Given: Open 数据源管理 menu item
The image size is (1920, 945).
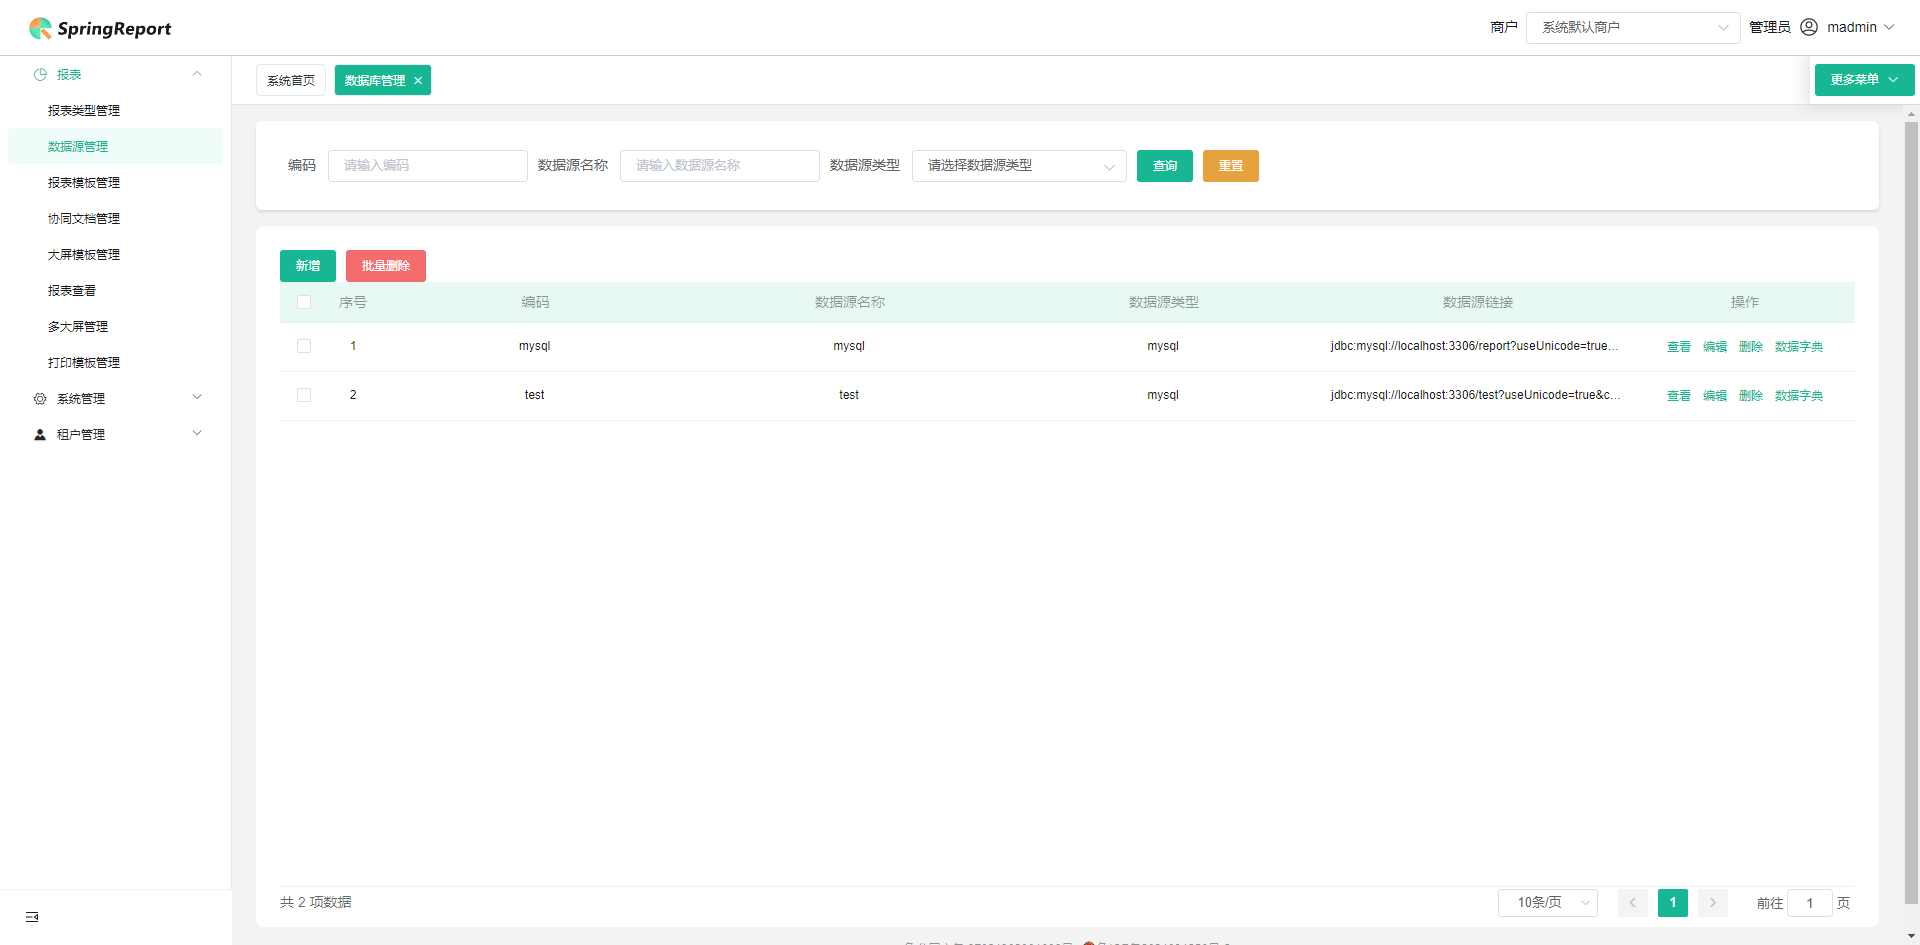Looking at the screenshot, I should coord(115,146).
